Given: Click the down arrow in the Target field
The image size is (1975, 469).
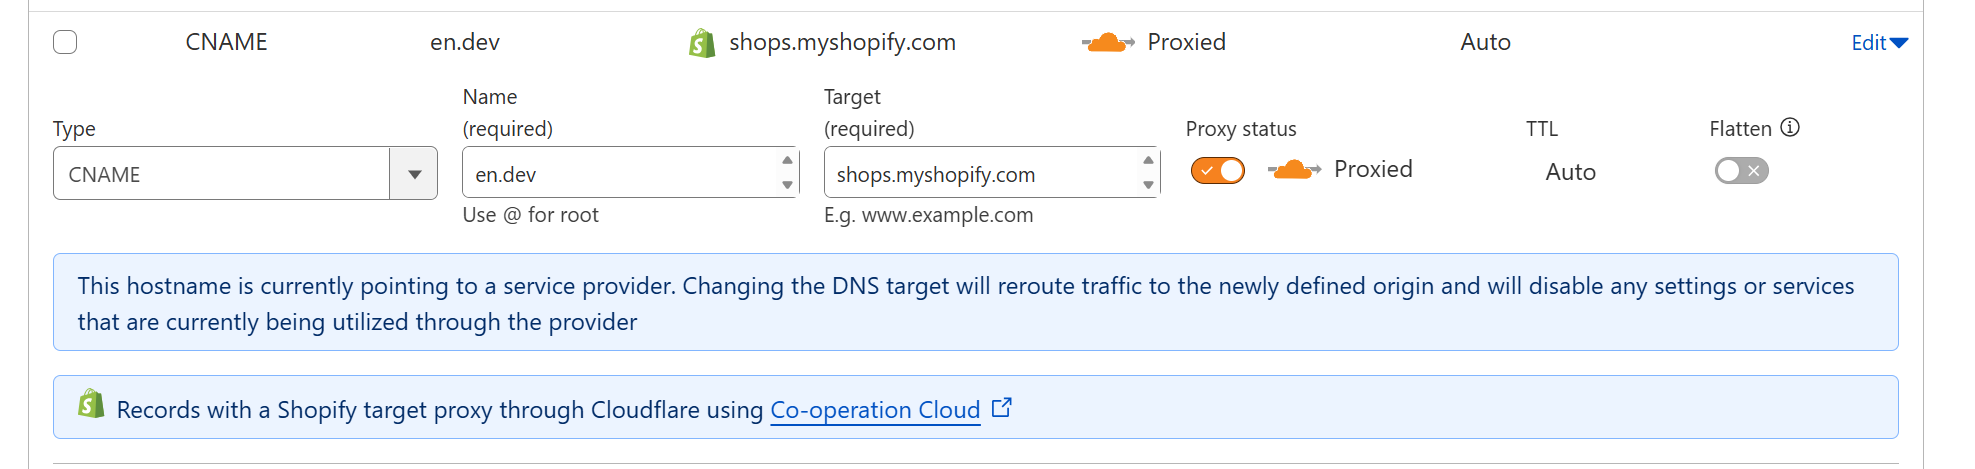Looking at the screenshot, I should 1148,185.
